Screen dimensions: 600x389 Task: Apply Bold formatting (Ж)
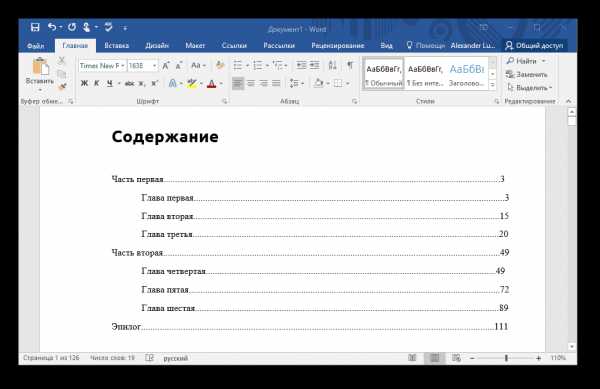tap(84, 83)
